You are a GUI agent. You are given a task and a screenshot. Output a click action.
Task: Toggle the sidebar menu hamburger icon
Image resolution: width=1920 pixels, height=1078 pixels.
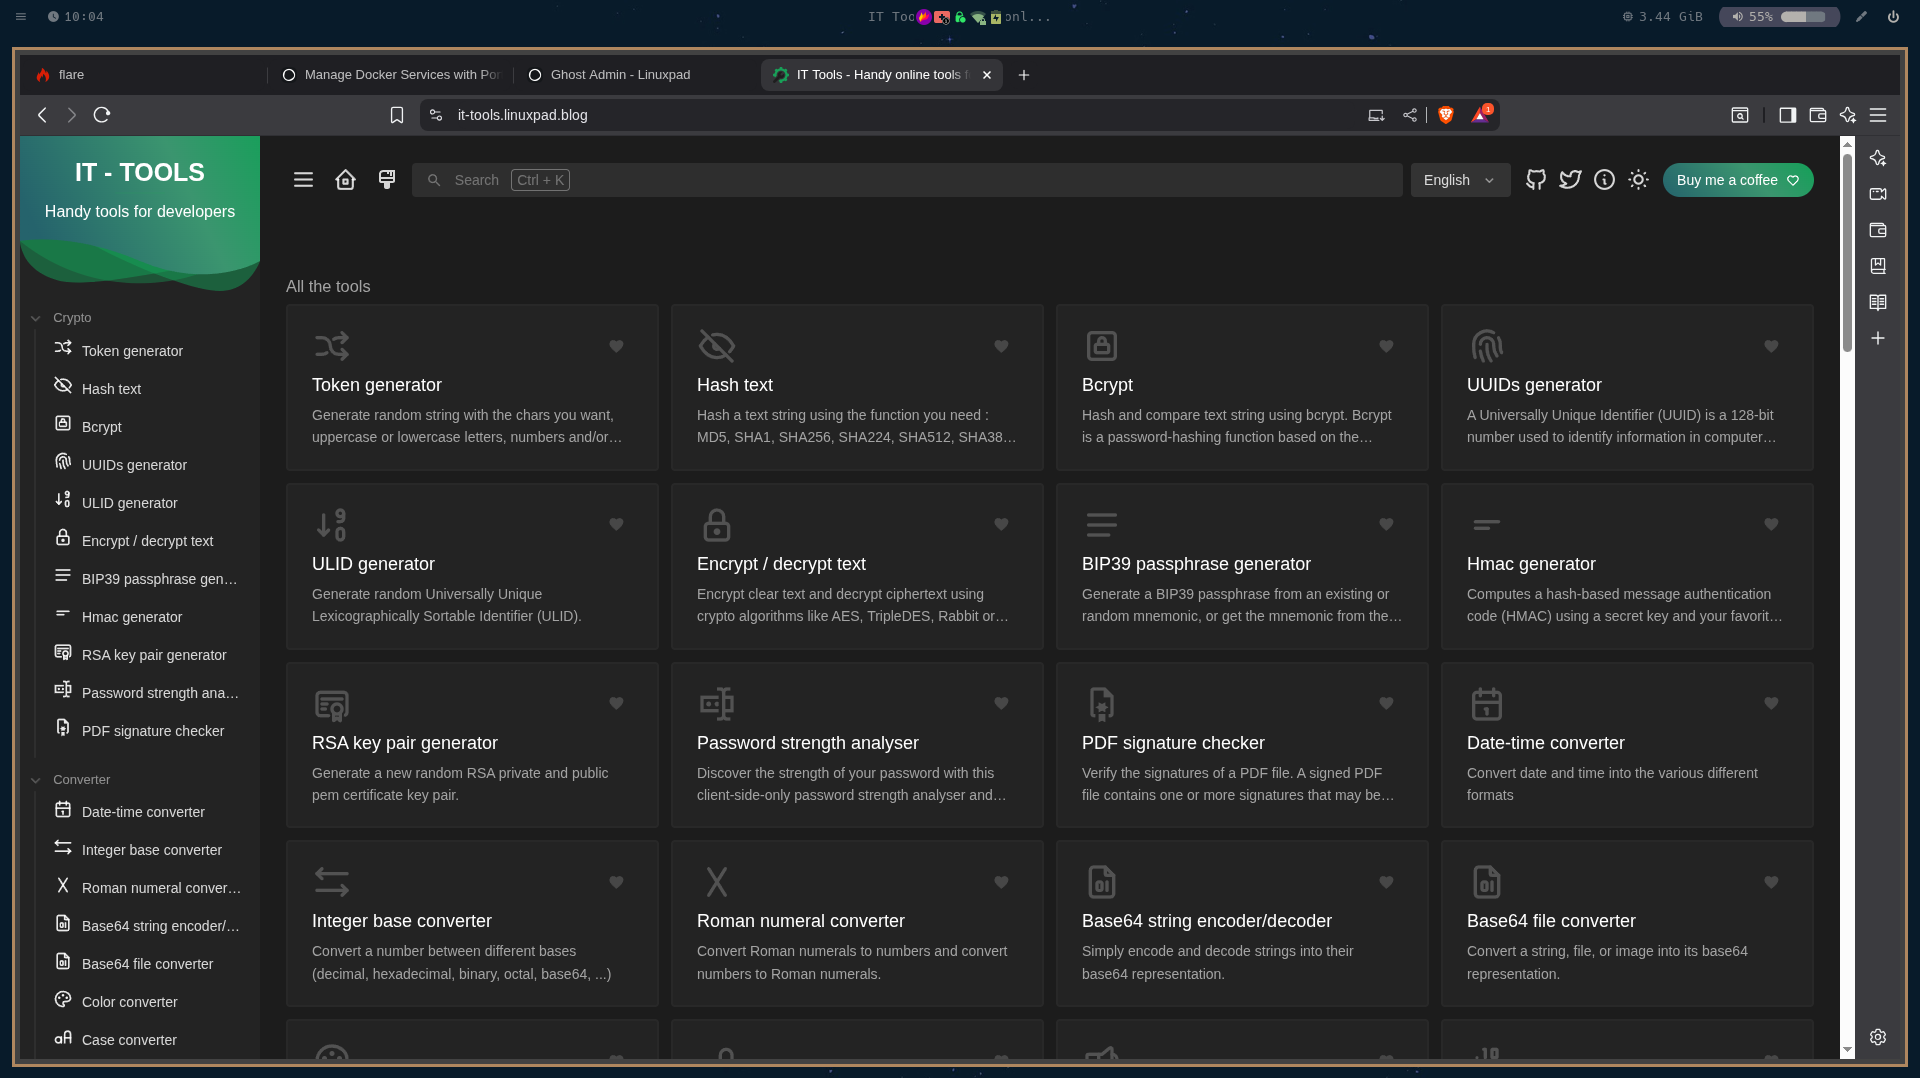tap(303, 180)
